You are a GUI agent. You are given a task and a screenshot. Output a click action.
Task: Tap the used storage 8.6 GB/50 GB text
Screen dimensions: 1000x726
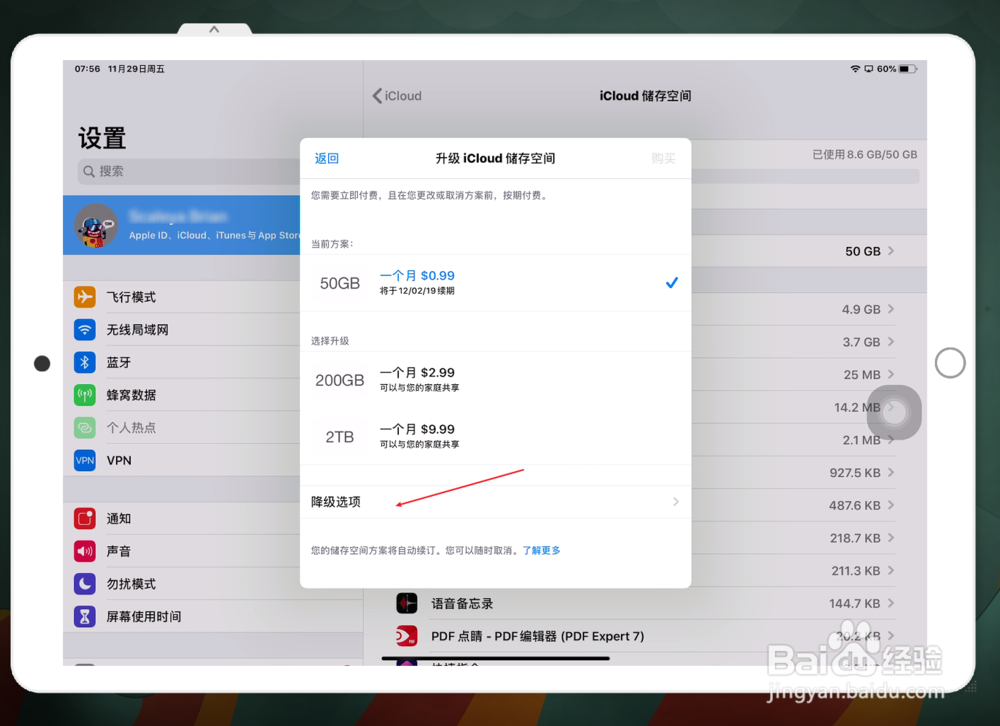click(865, 154)
